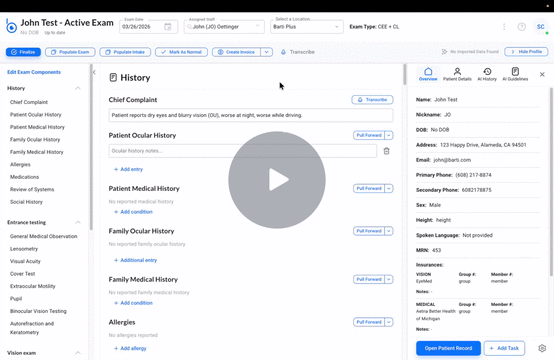Click Additional entry under Family Ocular History
The width and height of the screenshot is (554, 360).
(x=135, y=260)
